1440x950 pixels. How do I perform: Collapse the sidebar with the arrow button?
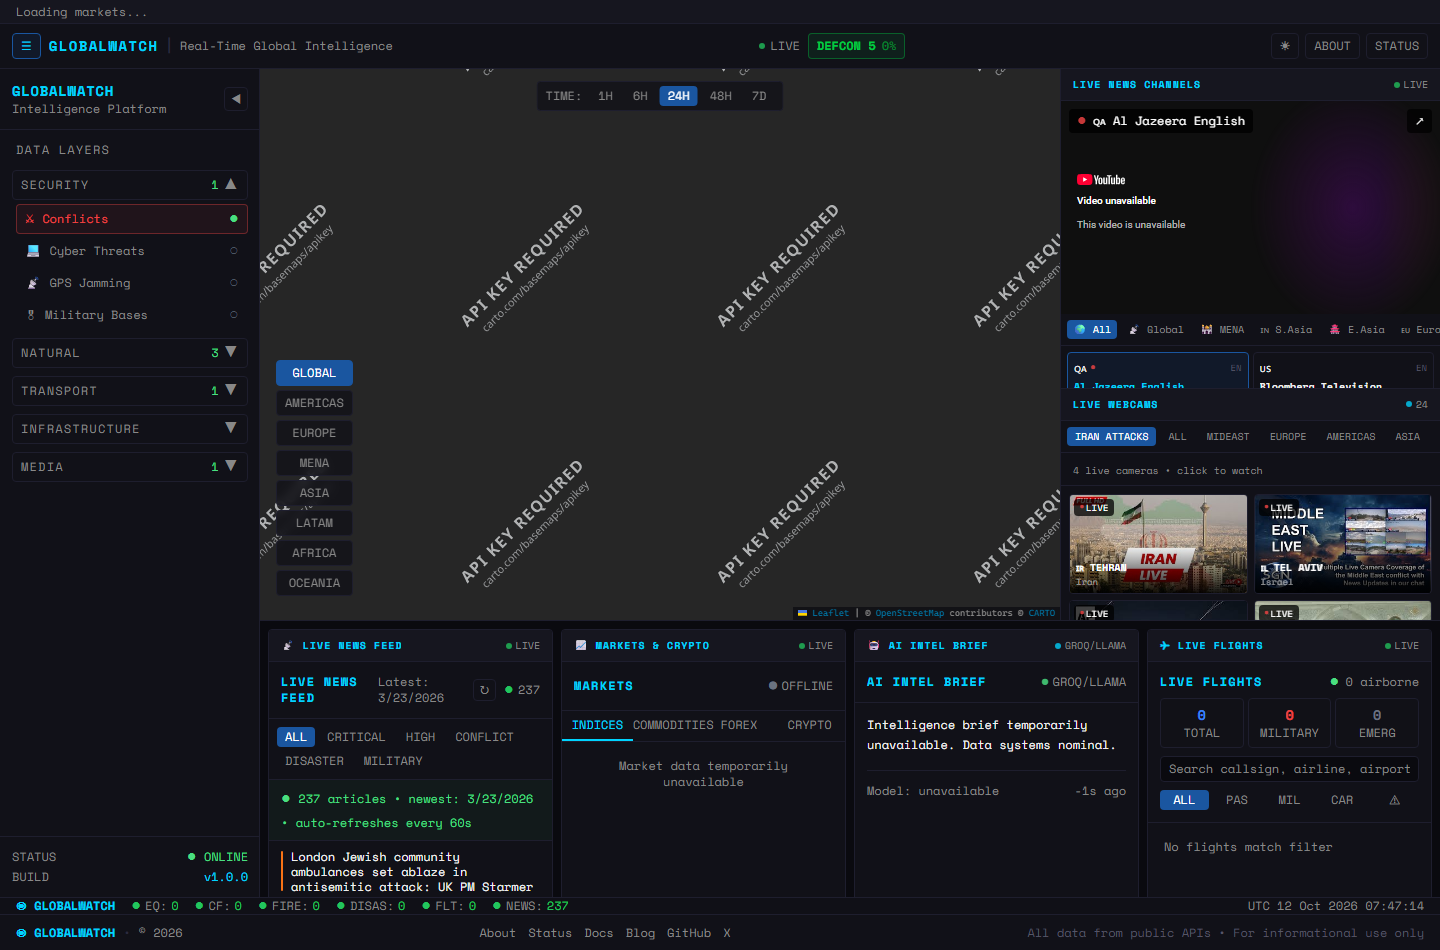tap(236, 99)
